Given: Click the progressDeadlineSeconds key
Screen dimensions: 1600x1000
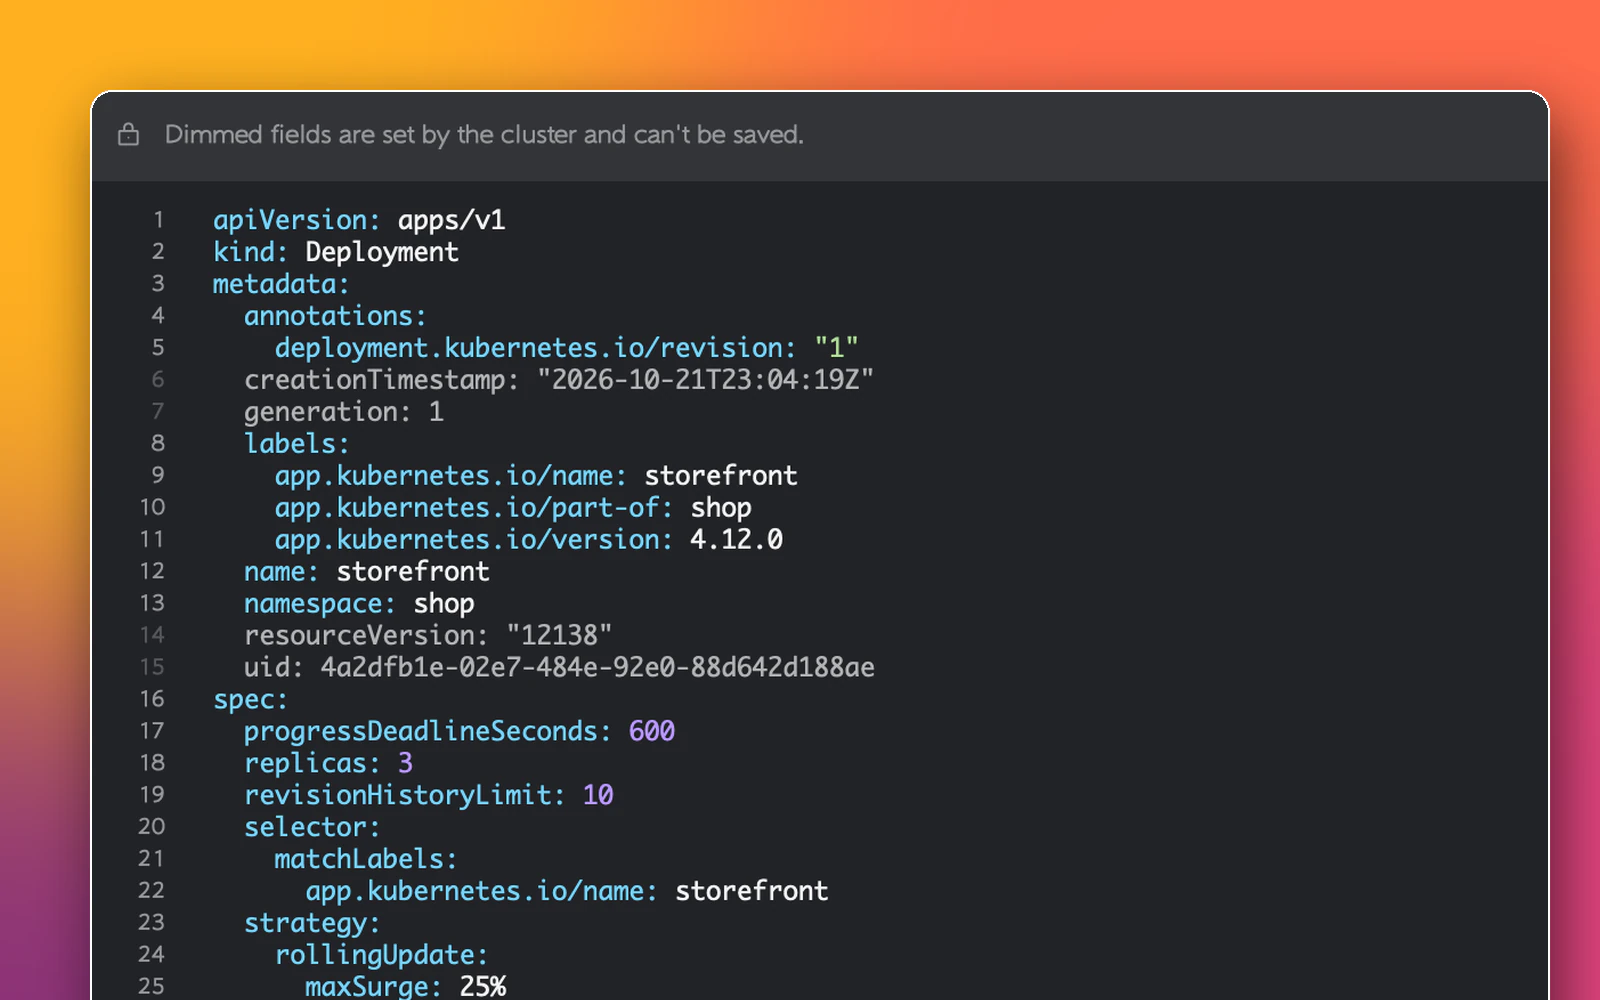Looking at the screenshot, I should [x=428, y=732].
